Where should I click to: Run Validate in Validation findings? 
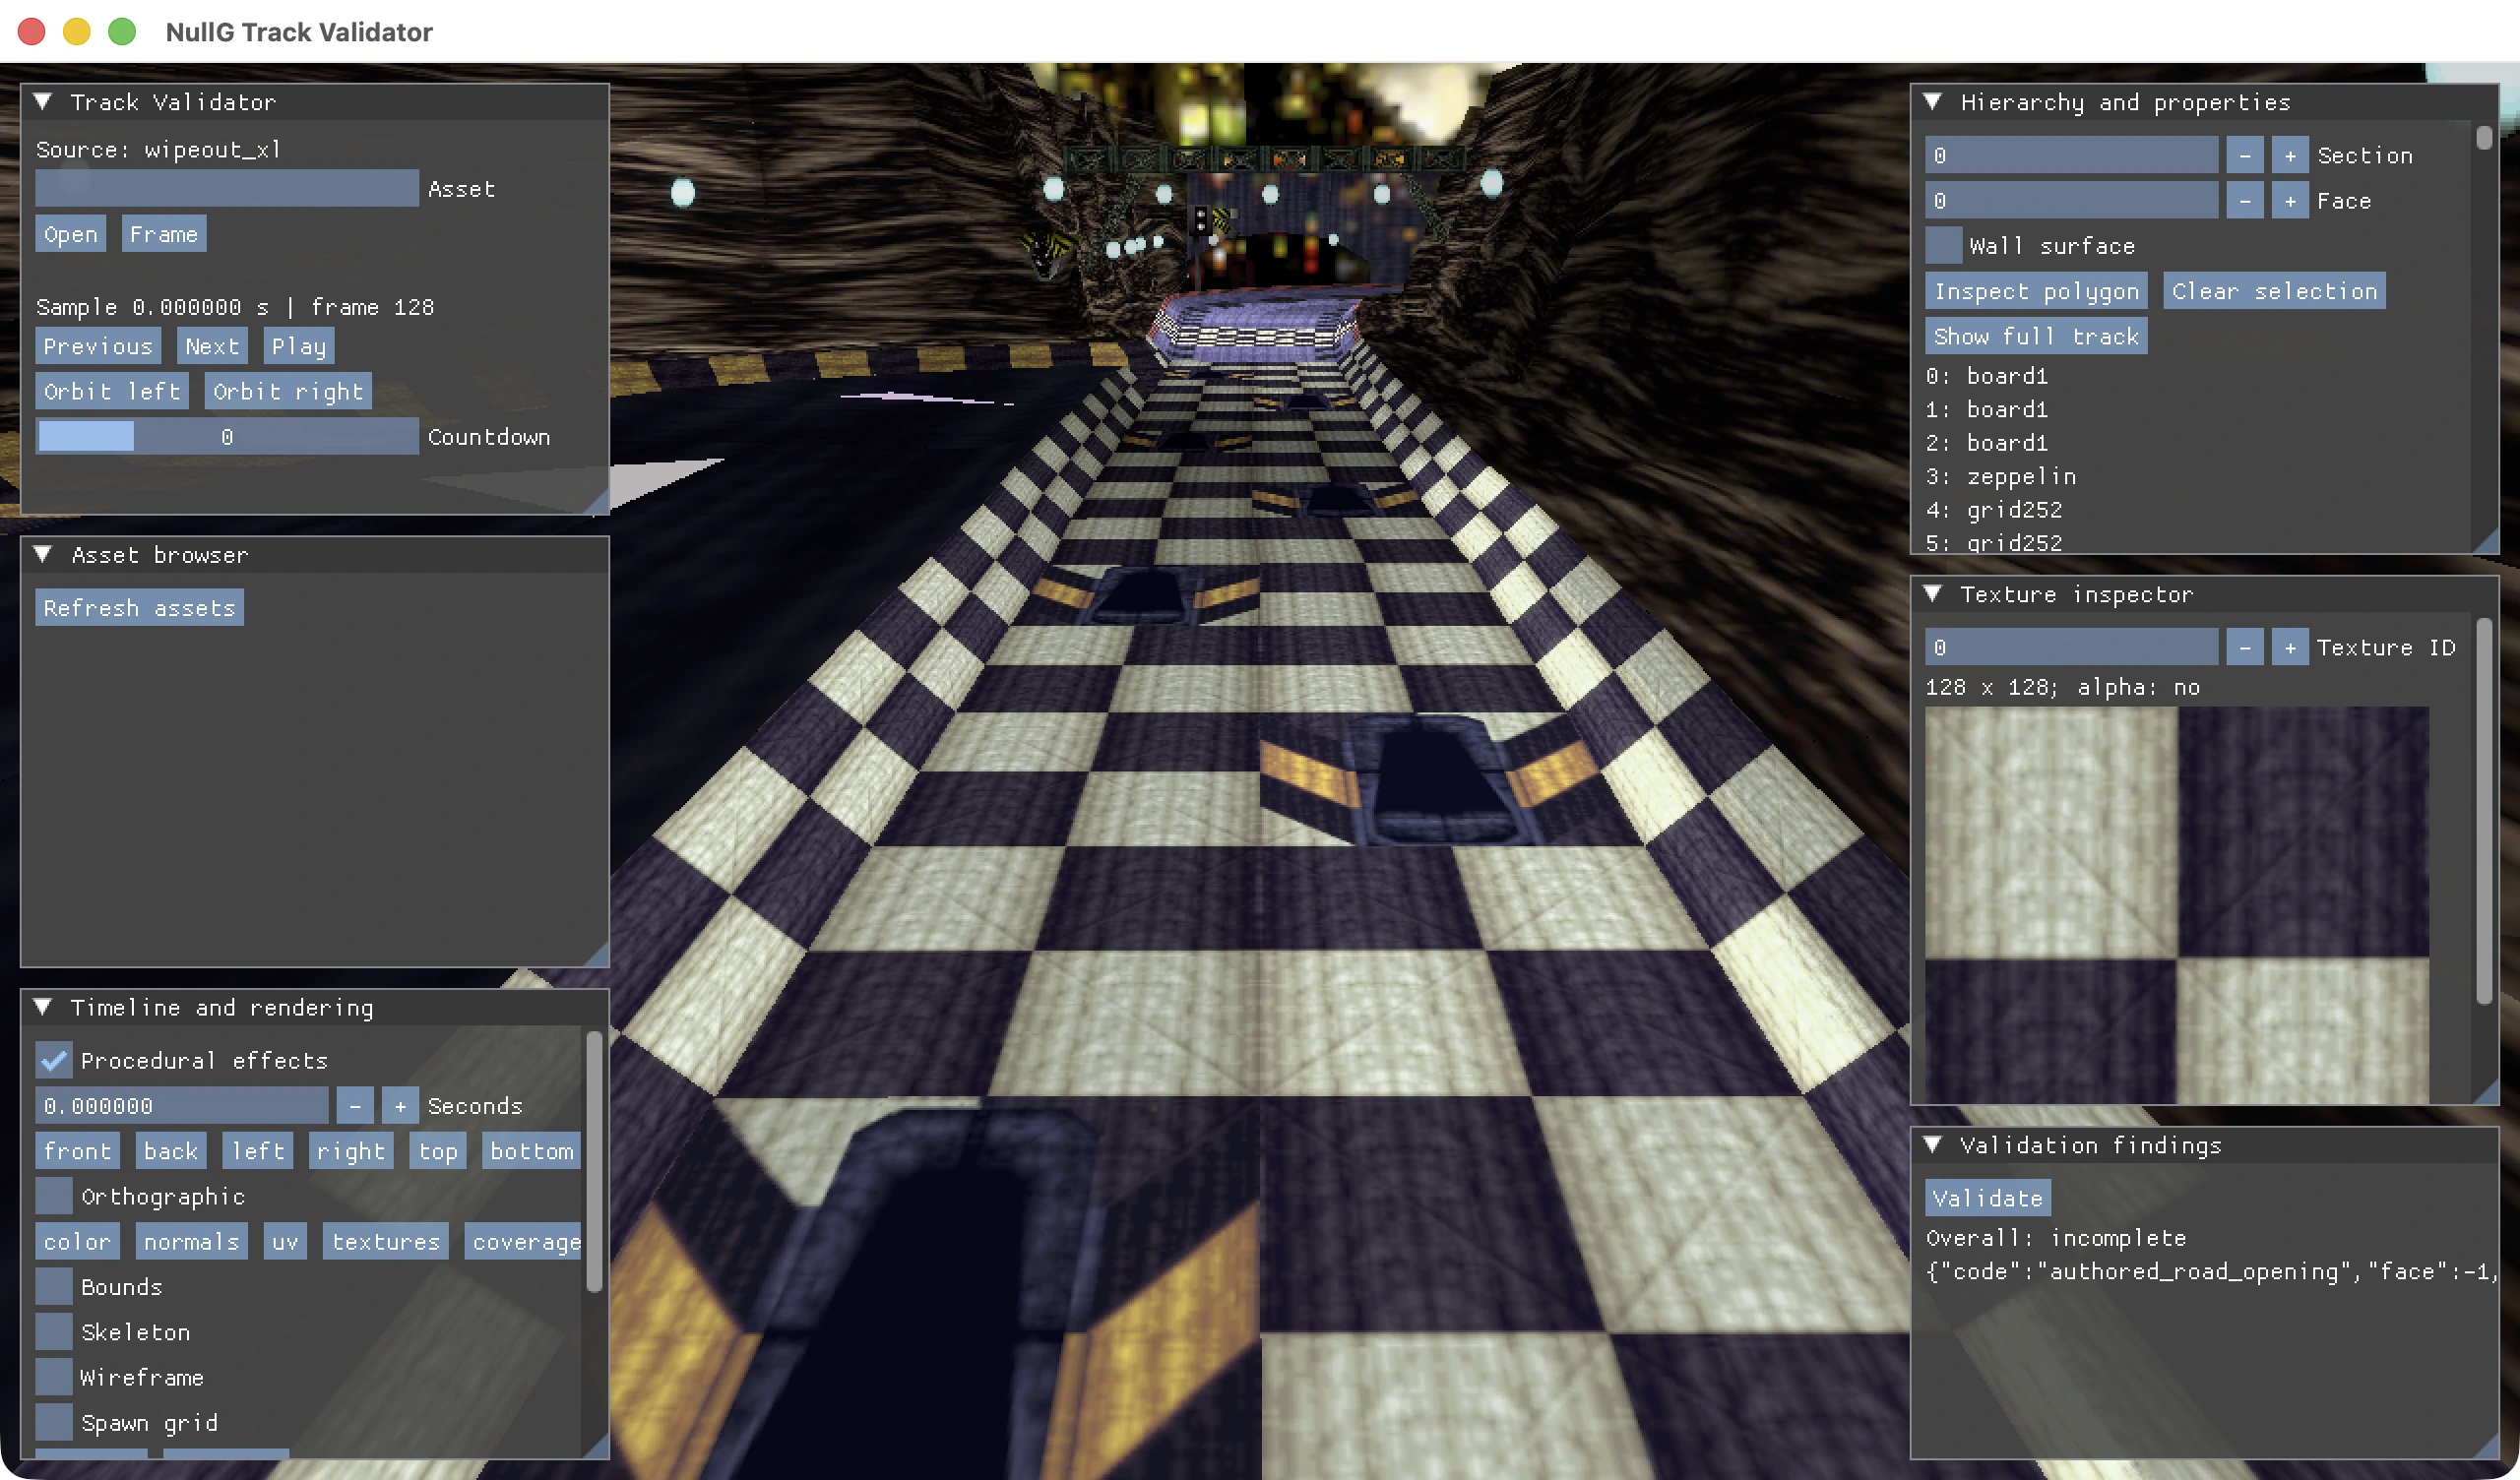pyautogui.click(x=1987, y=1197)
